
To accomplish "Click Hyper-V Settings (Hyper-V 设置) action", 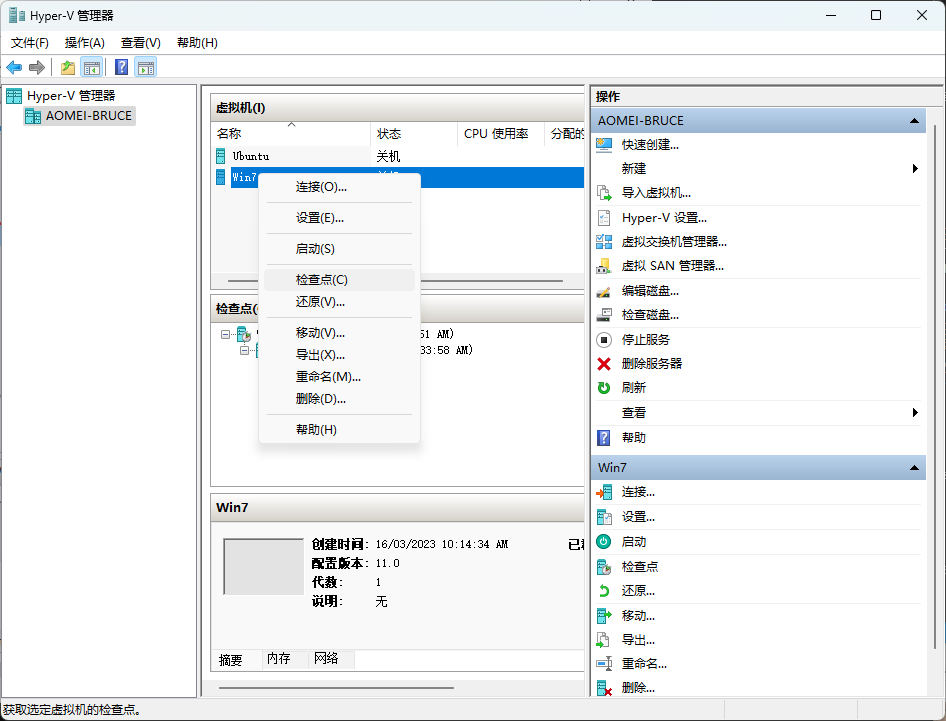I will pyautogui.click(x=664, y=217).
